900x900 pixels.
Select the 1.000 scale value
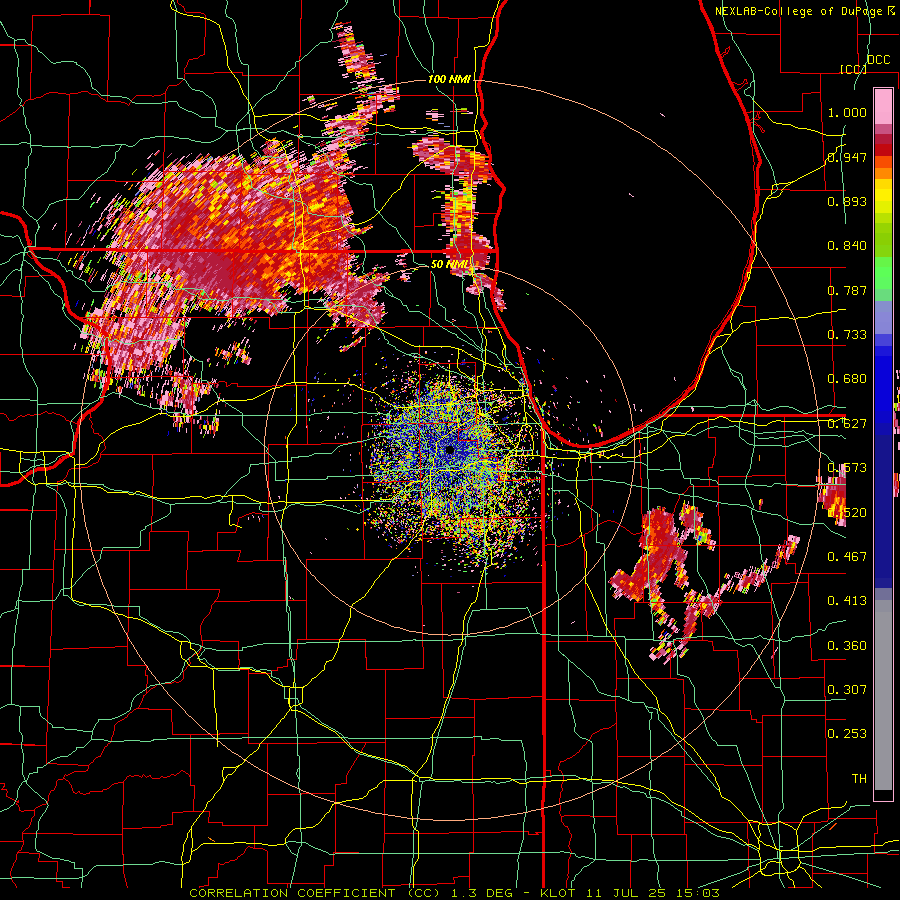(x=847, y=112)
